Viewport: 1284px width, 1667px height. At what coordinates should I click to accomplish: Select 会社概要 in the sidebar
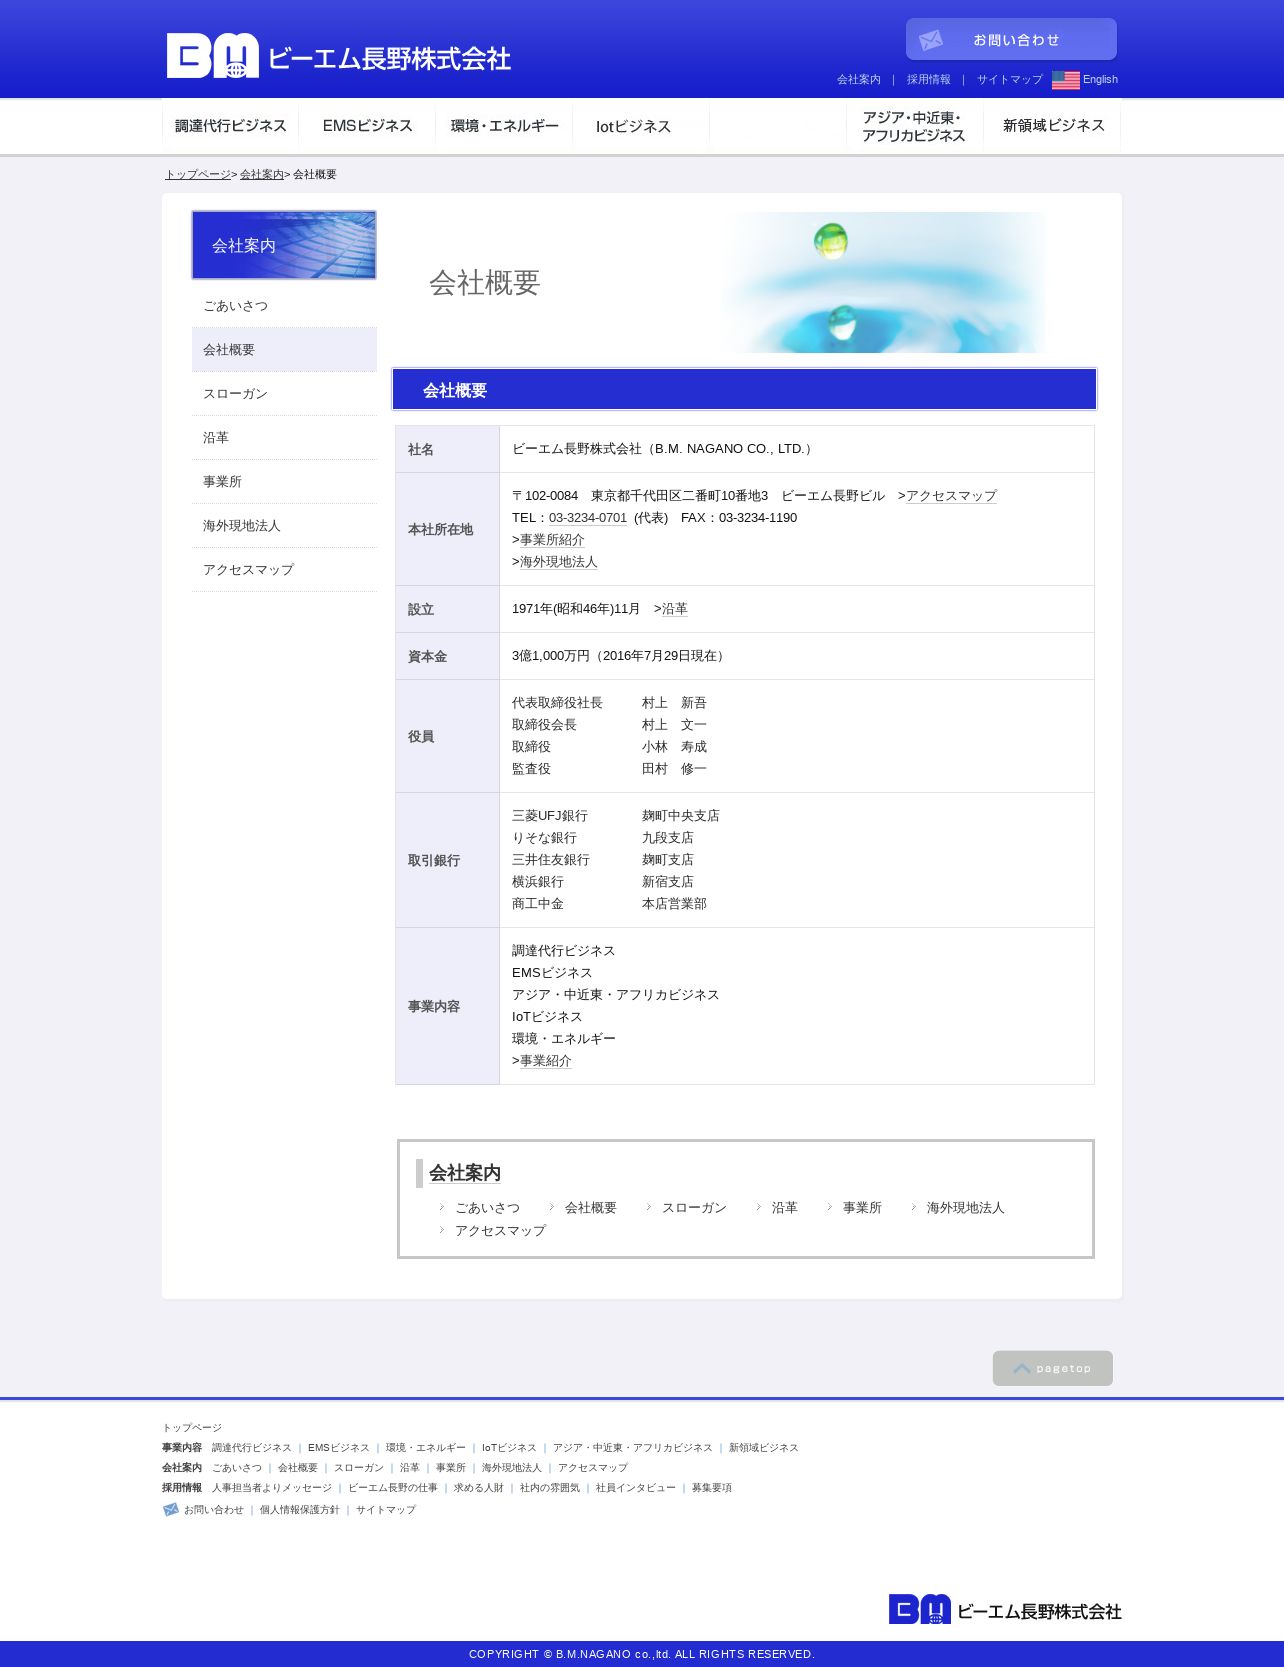pyautogui.click(x=284, y=350)
